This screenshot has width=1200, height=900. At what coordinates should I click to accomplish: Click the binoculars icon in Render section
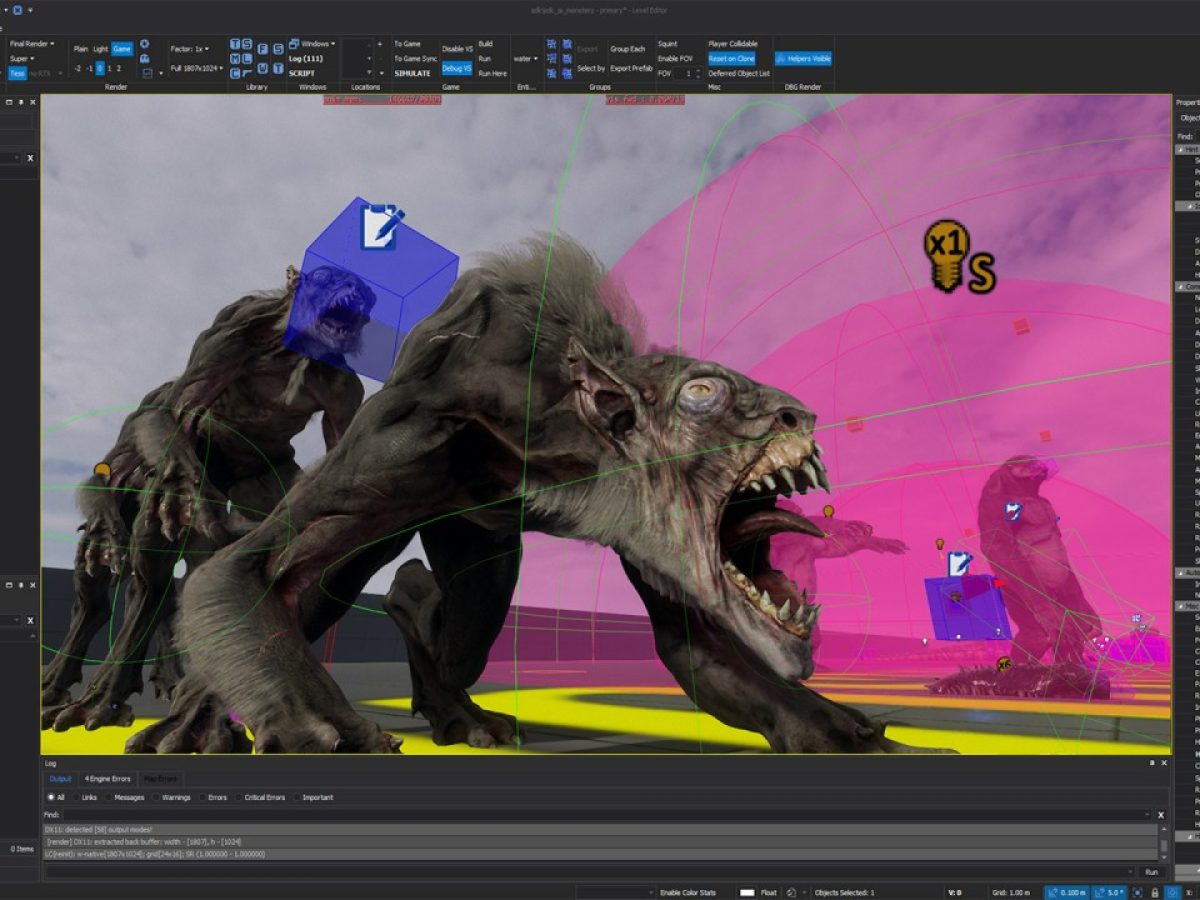(x=145, y=58)
